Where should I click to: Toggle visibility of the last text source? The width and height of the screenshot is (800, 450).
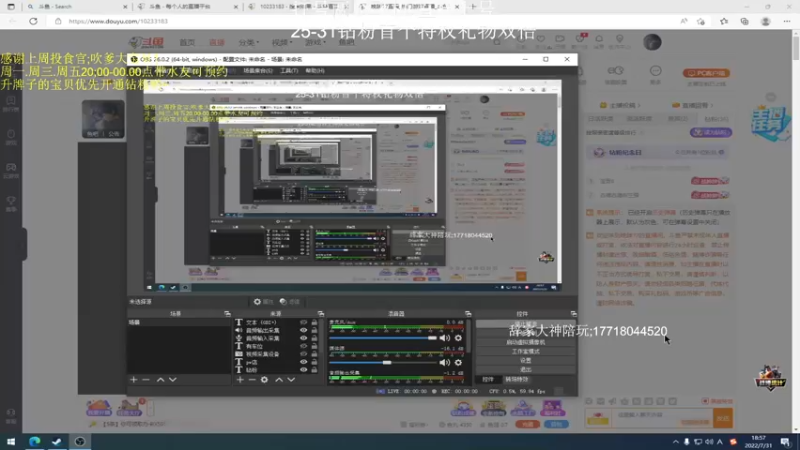point(304,369)
